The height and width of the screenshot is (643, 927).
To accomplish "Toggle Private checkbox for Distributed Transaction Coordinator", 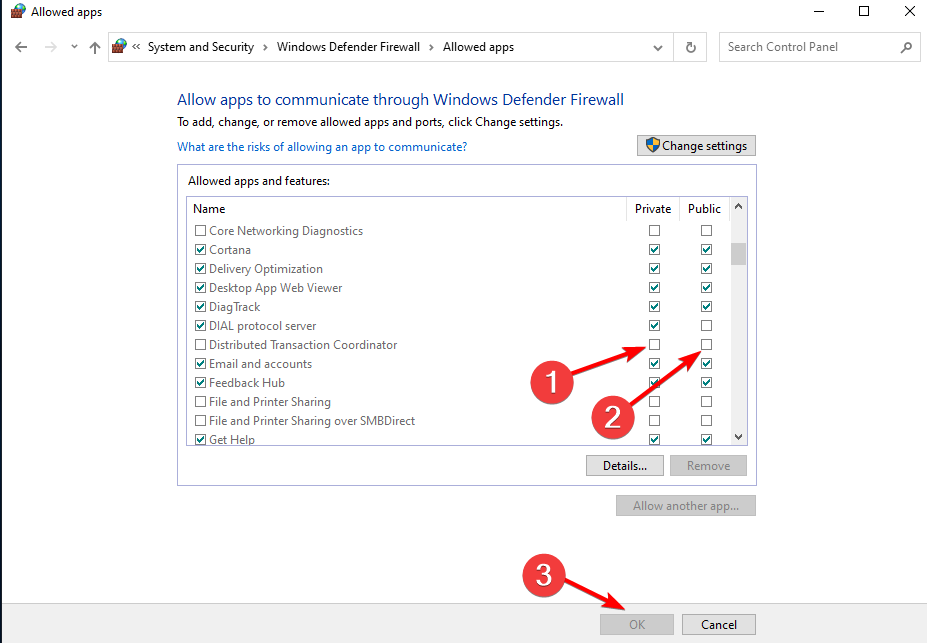I will coord(654,344).
